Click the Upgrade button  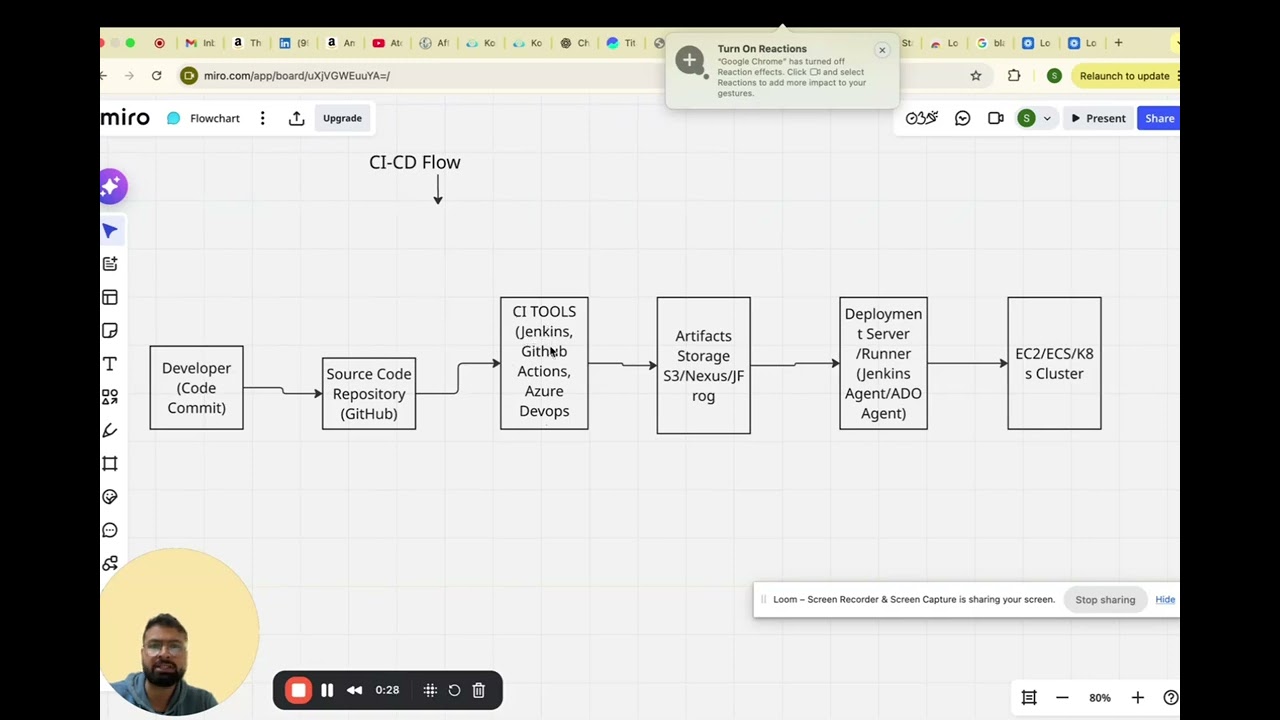point(342,118)
